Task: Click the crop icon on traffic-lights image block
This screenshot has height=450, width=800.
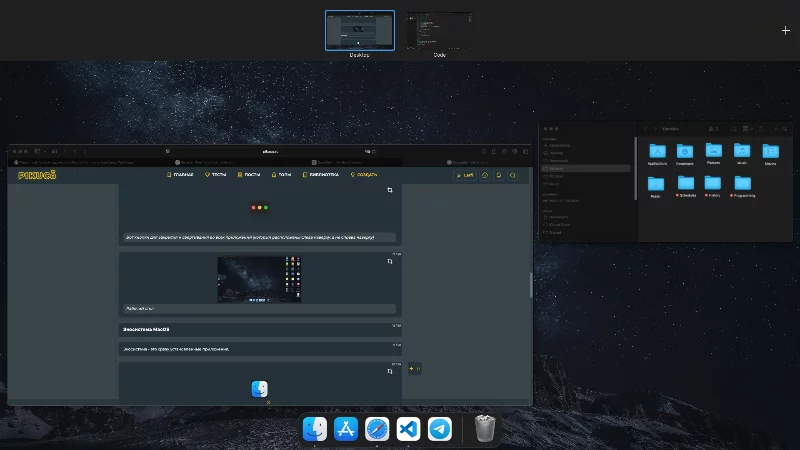Action: (x=390, y=190)
